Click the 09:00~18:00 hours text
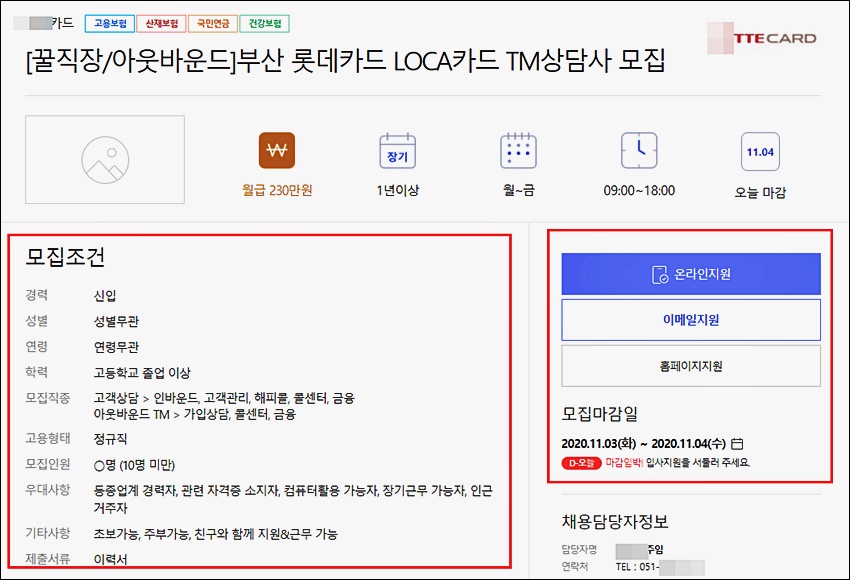Image resolution: width=850 pixels, height=580 pixels. pyautogui.click(x=639, y=190)
